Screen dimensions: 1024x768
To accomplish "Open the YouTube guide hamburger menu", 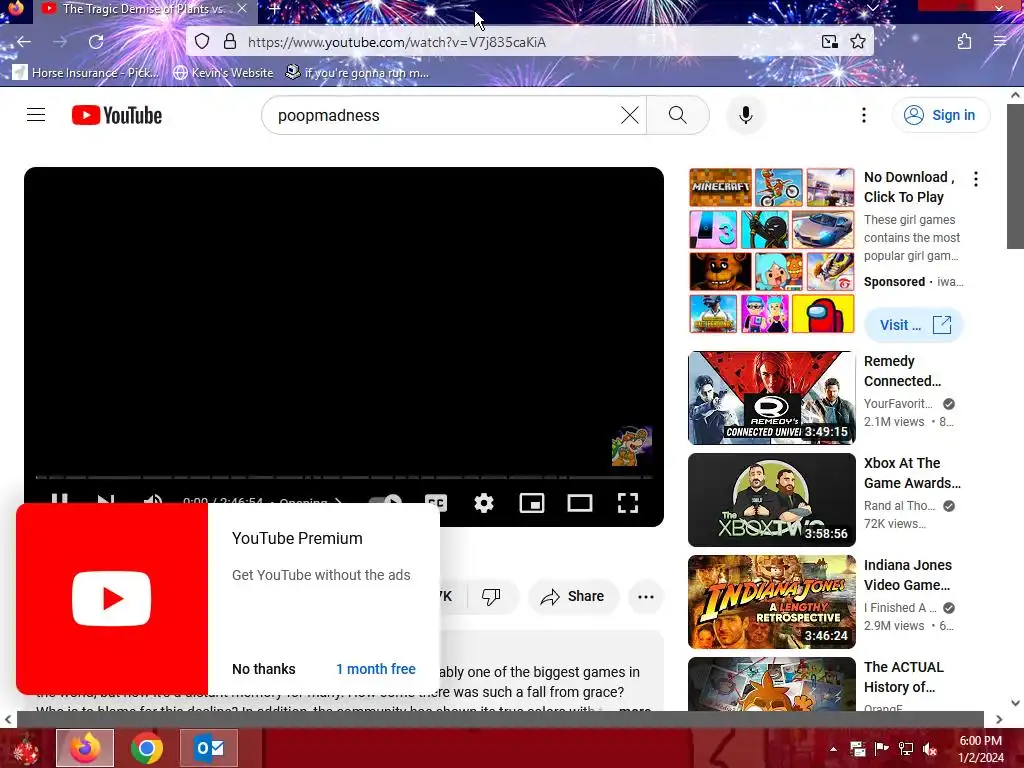I will click(x=36, y=115).
